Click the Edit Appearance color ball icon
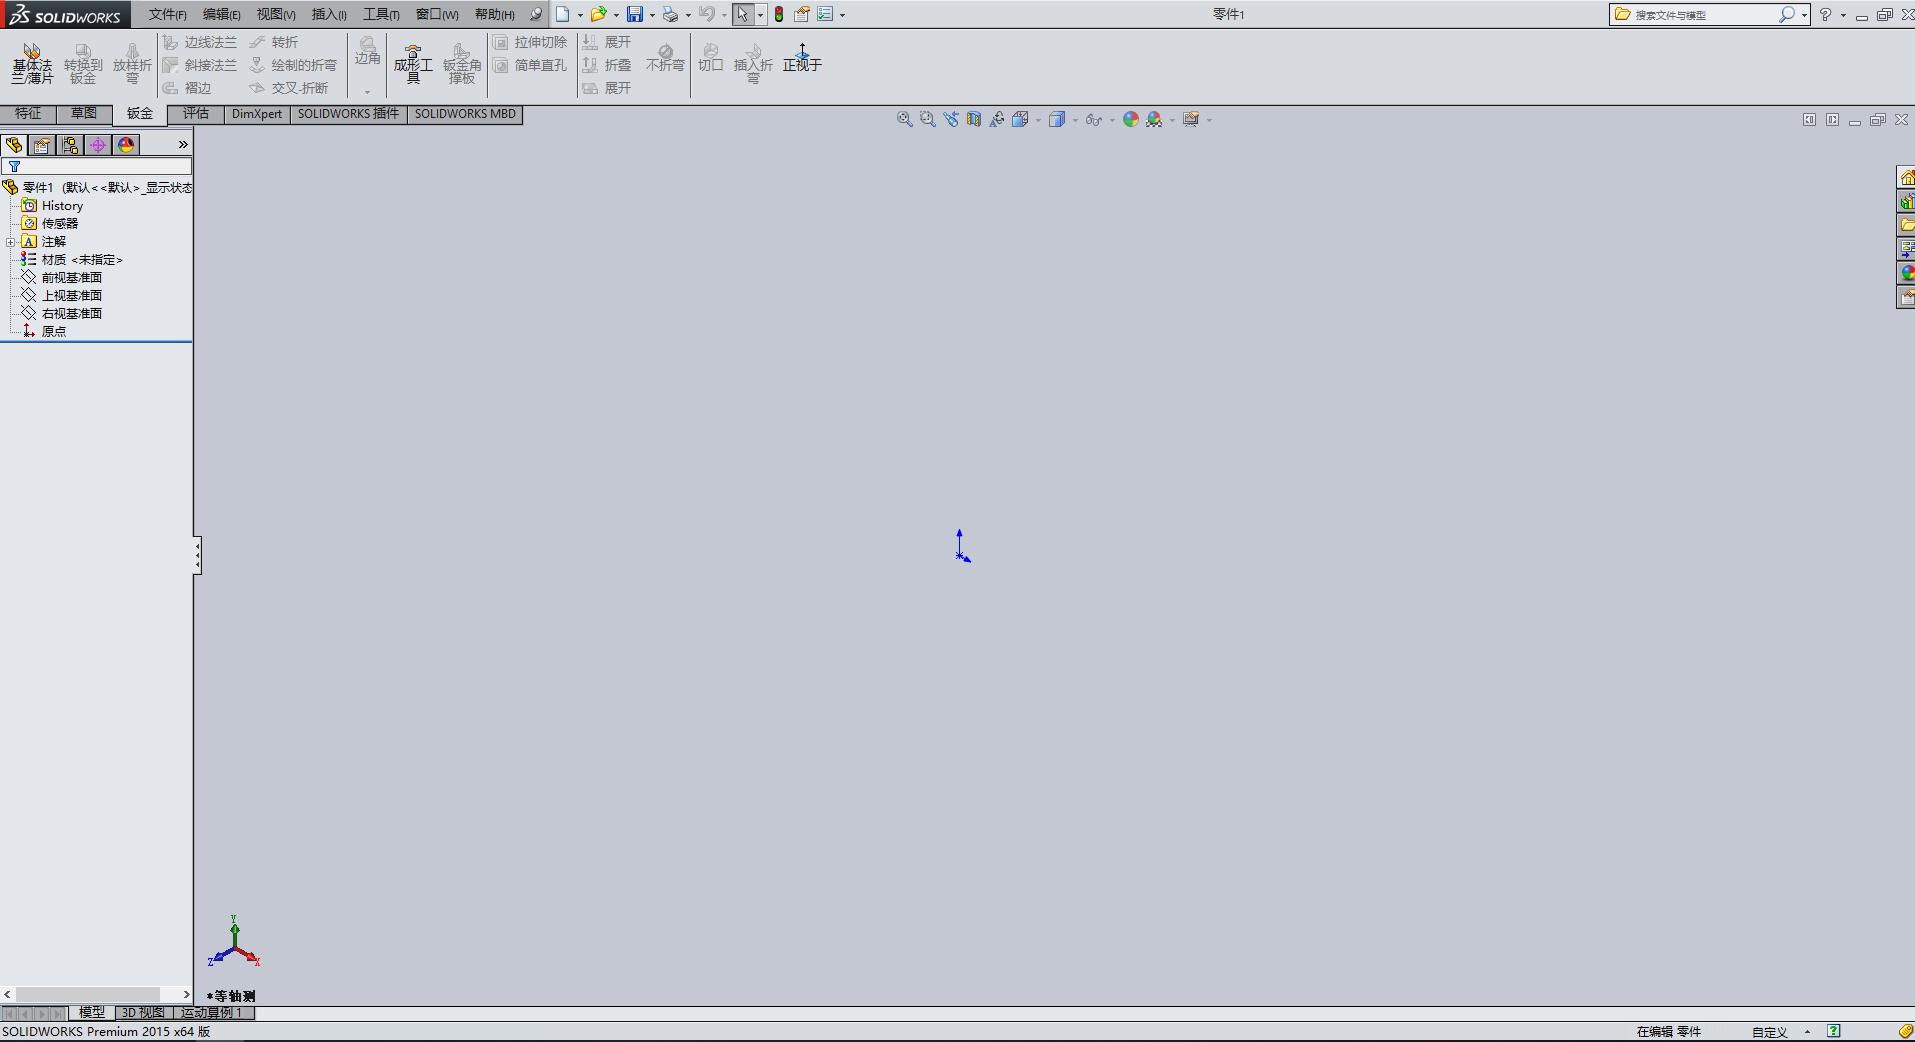Viewport: 1915px width, 1042px height. [1130, 119]
